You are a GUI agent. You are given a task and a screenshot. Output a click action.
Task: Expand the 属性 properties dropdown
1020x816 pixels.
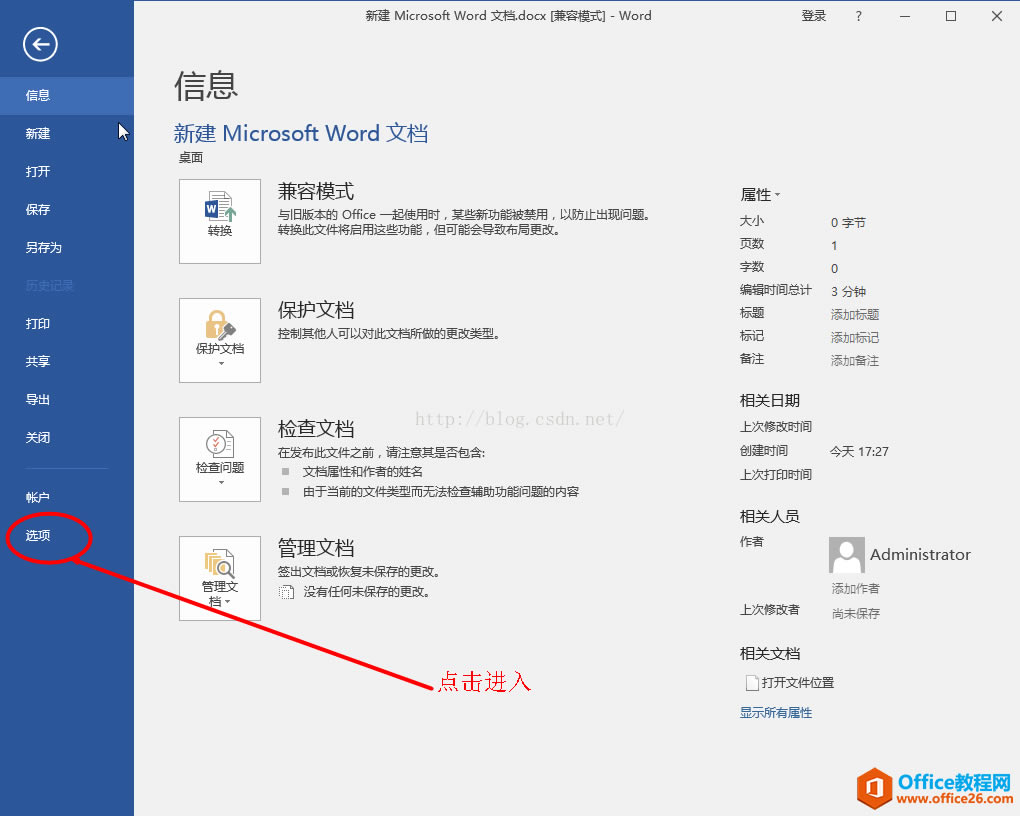(760, 195)
